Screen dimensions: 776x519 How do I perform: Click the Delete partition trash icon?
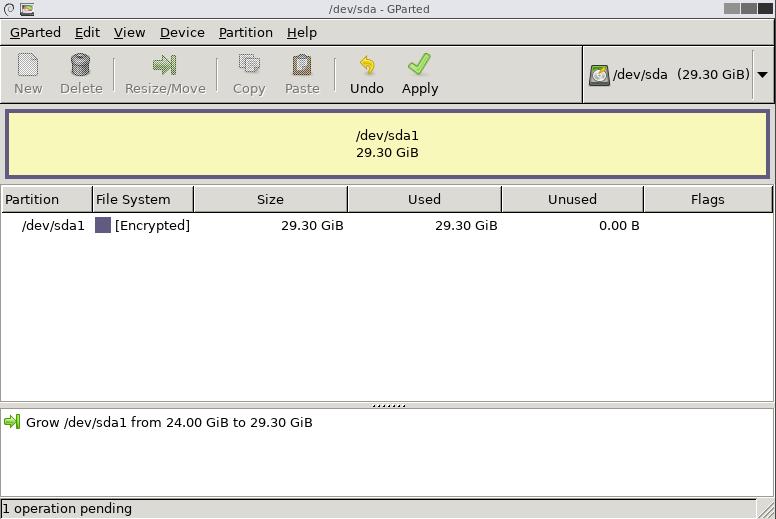[81, 64]
